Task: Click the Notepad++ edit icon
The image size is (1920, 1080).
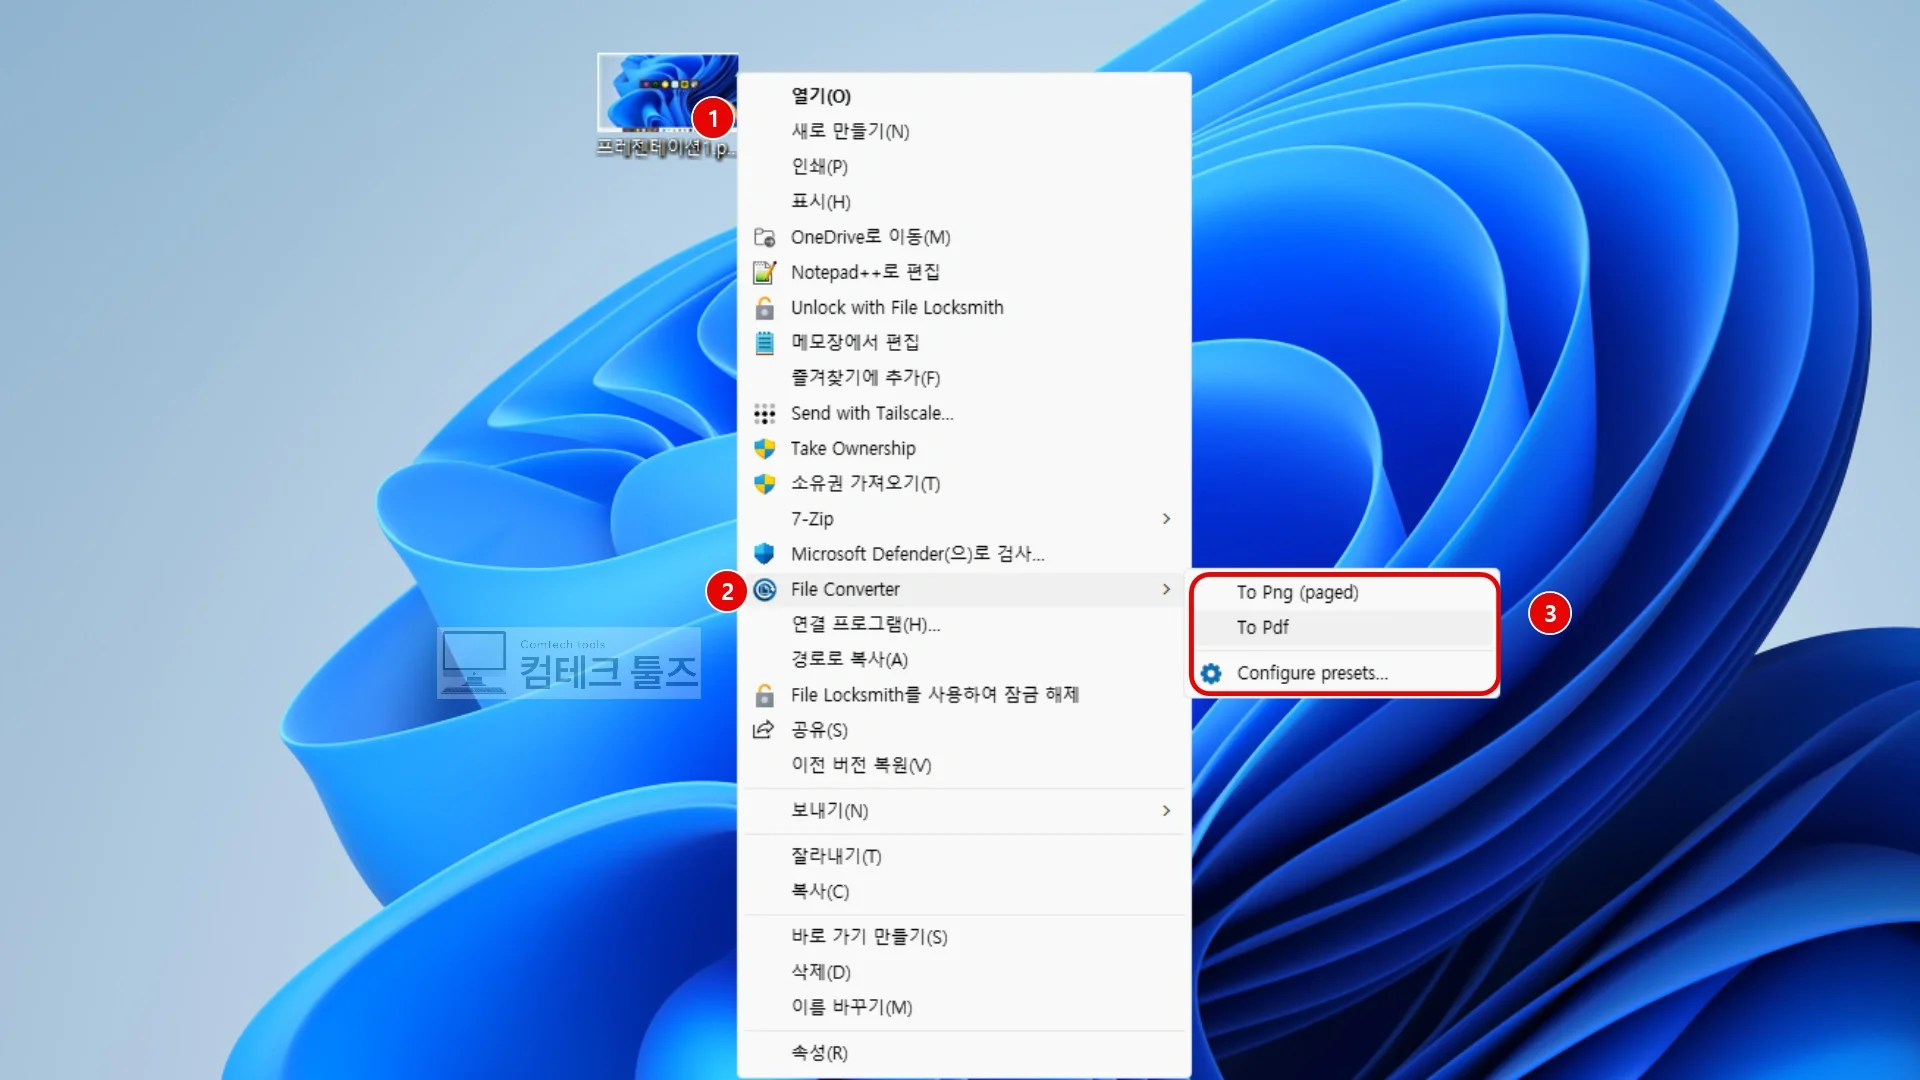Action: tap(764, 272)
